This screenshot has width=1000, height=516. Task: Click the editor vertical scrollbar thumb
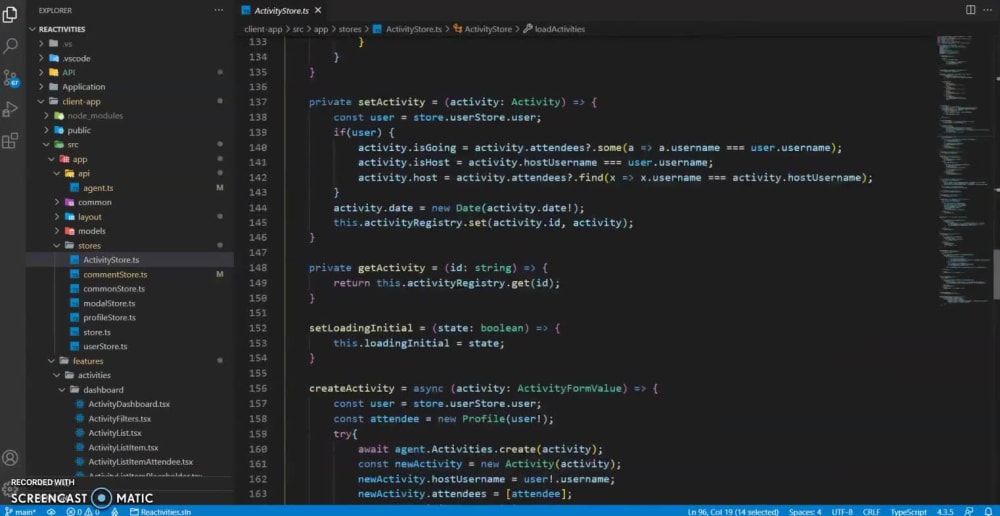click(996, 274)
